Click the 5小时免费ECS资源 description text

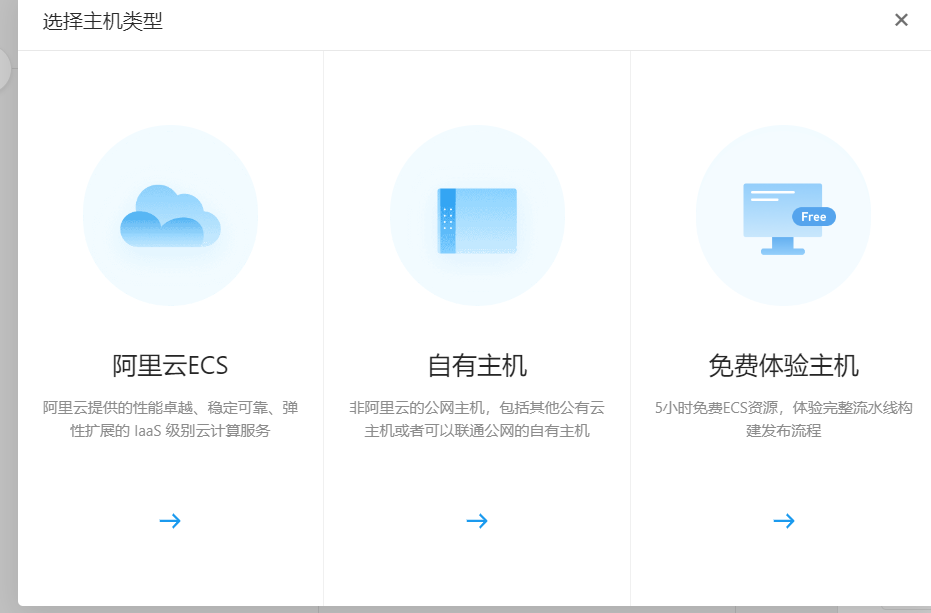pos(783,419)
